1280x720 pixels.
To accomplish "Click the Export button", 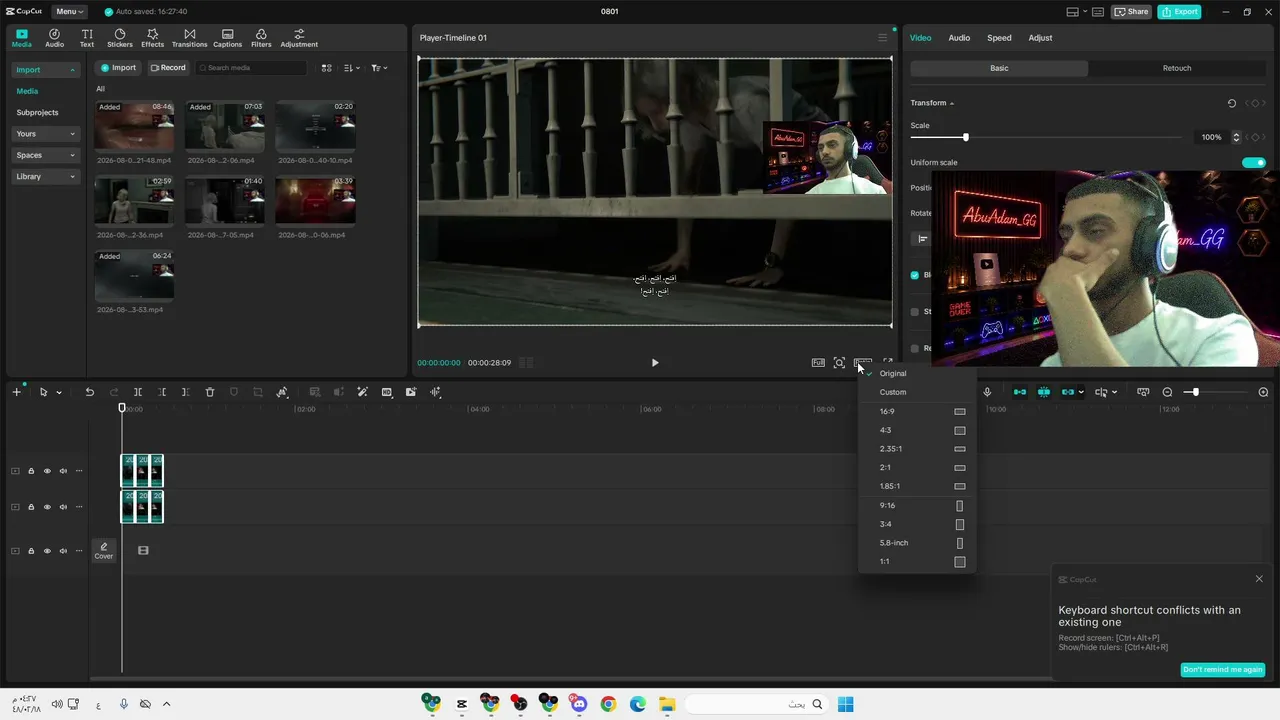I will [x=1180, y=12].
